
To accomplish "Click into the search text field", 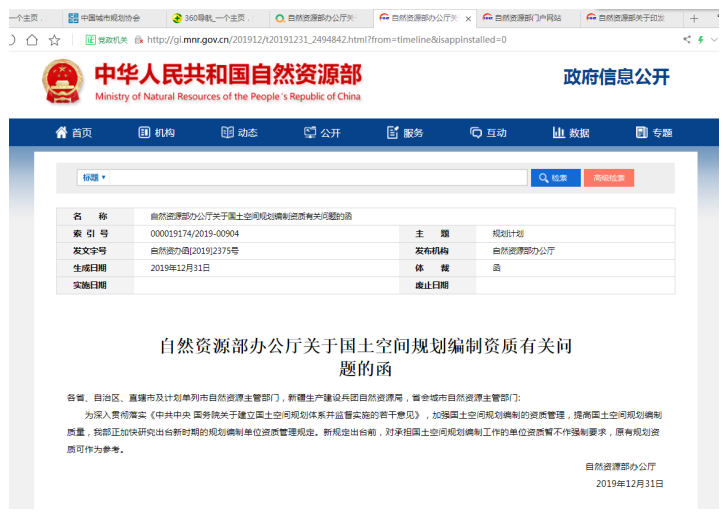I will [318, 178].
